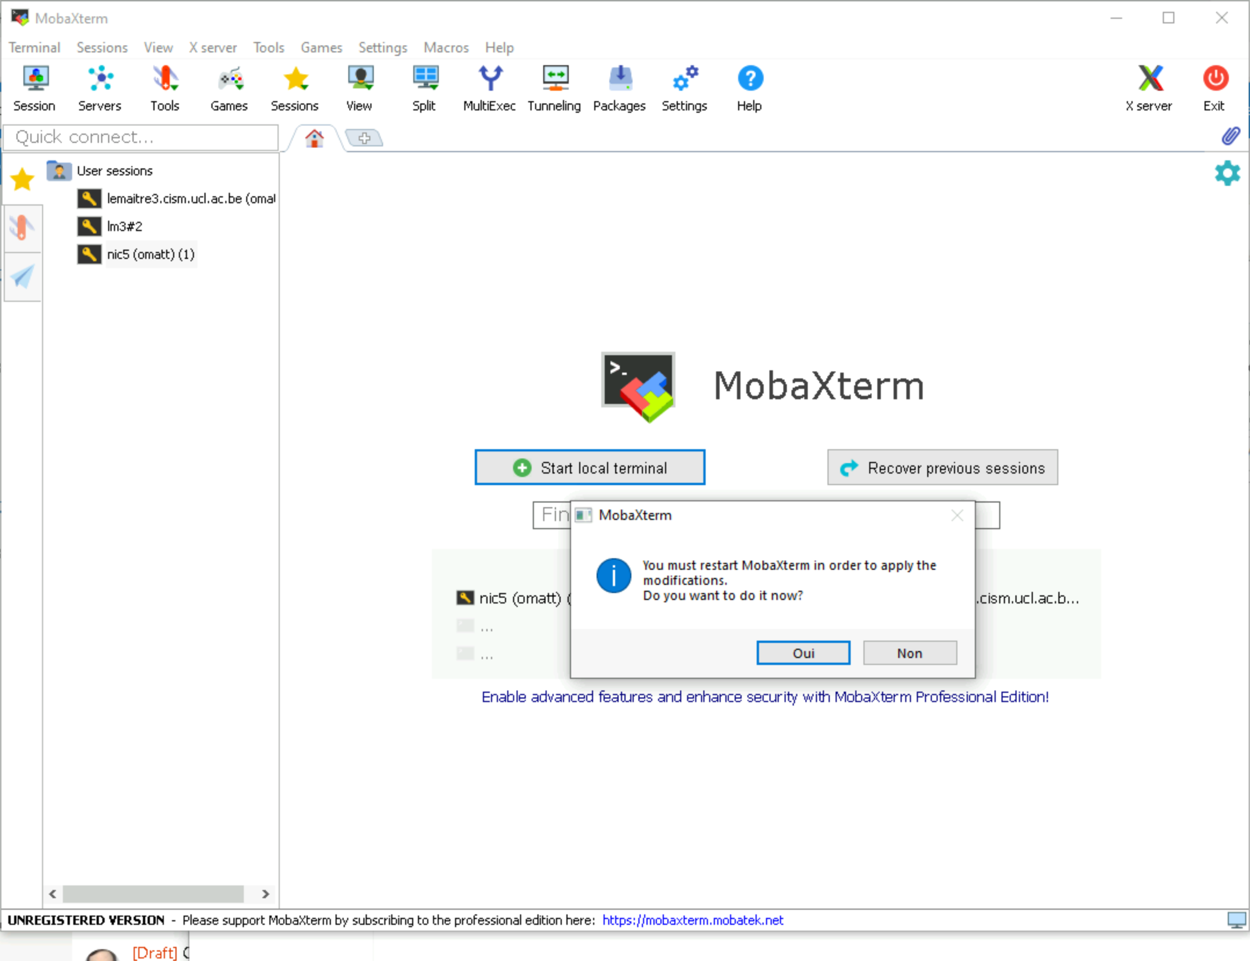
Task: Open the X server menu
Action: [x=213, y=47]
